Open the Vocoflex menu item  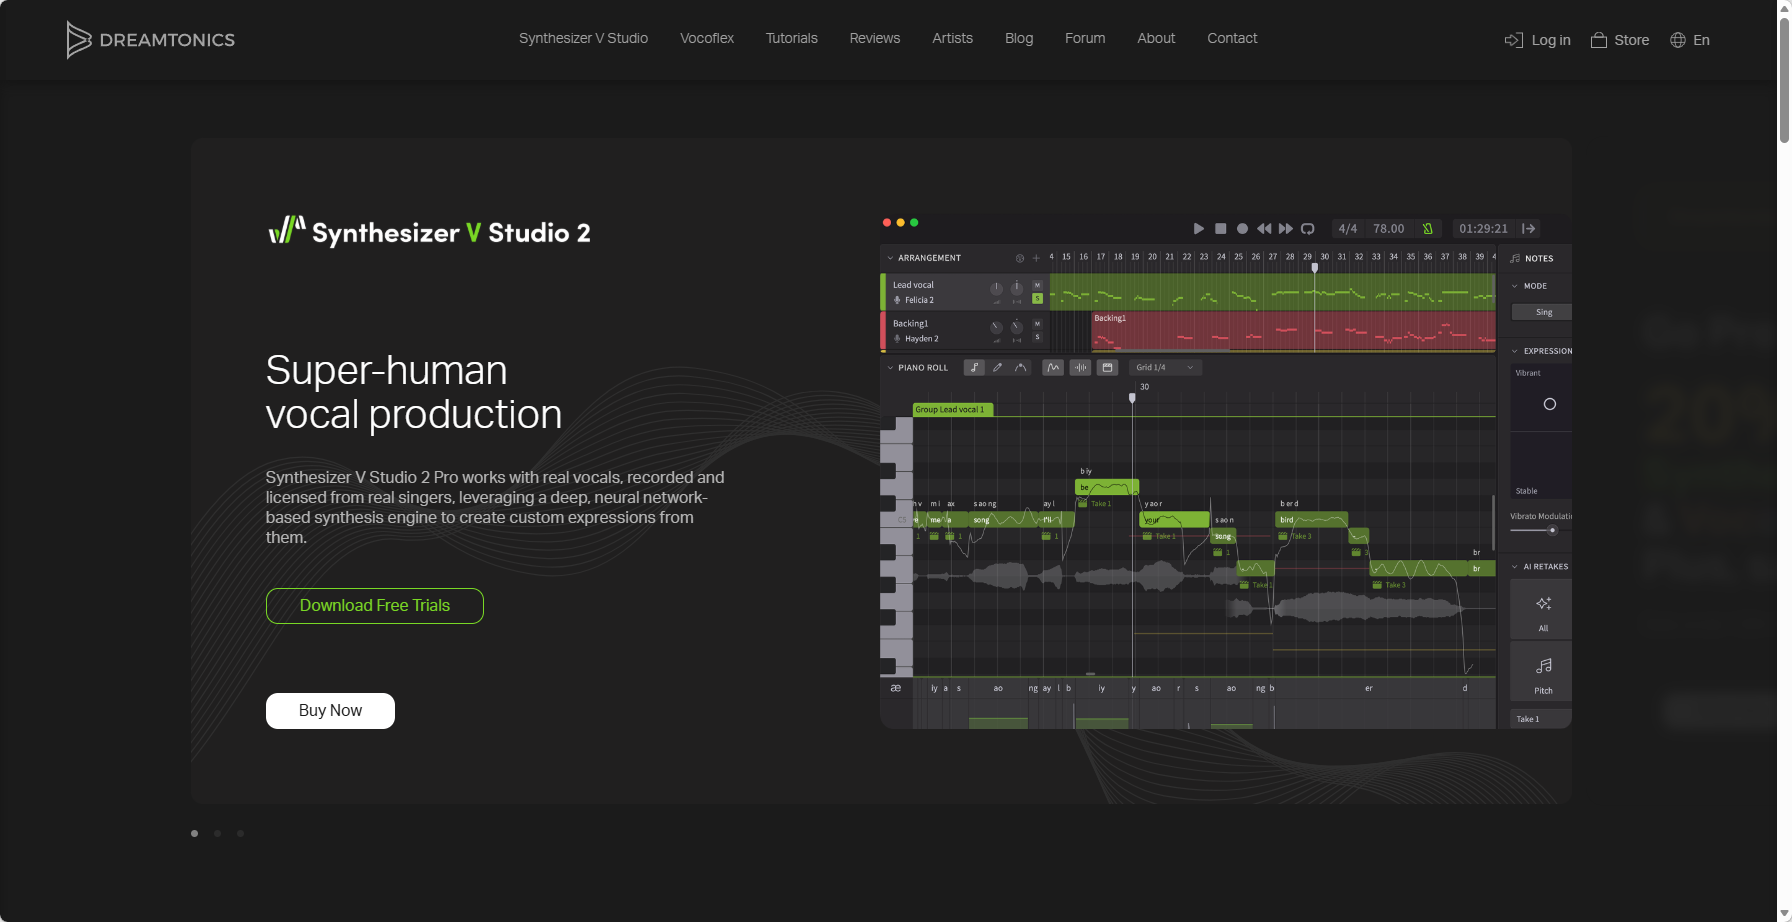pos(707,38)
